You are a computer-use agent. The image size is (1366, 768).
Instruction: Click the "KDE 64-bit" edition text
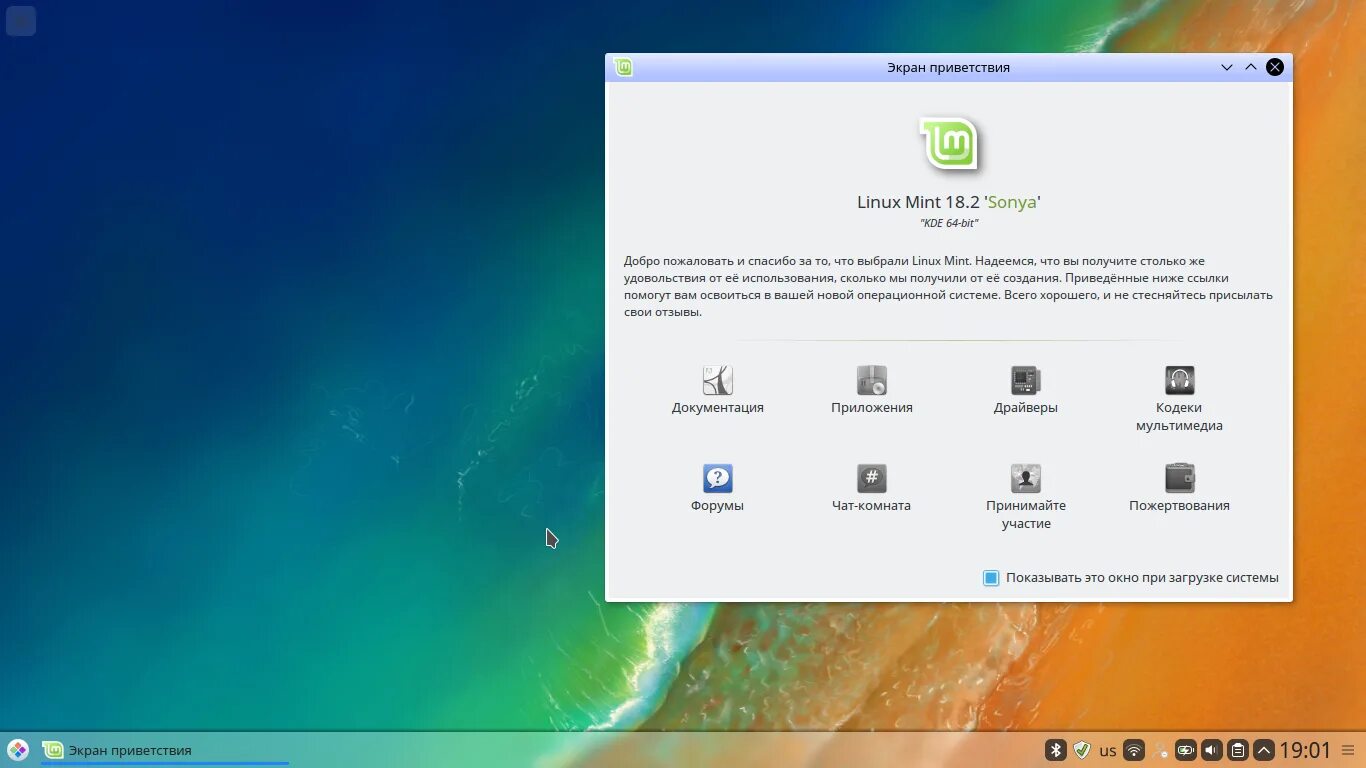[x=949, y=224]
